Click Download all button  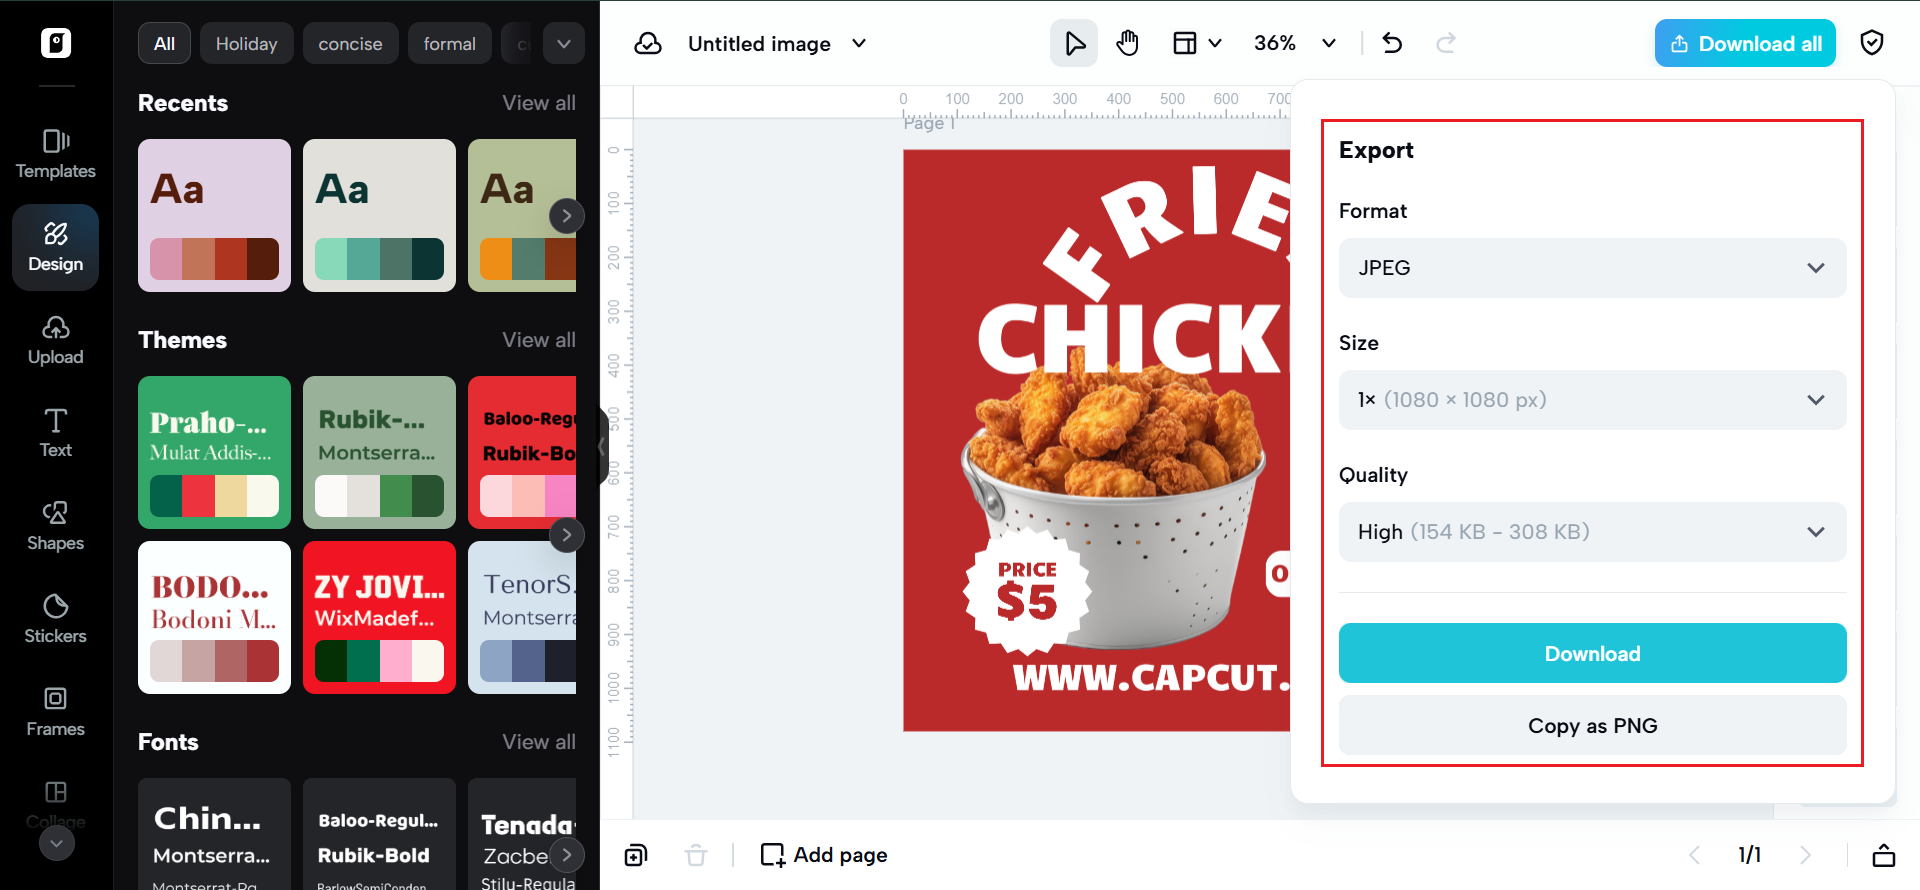[1745, 43]
